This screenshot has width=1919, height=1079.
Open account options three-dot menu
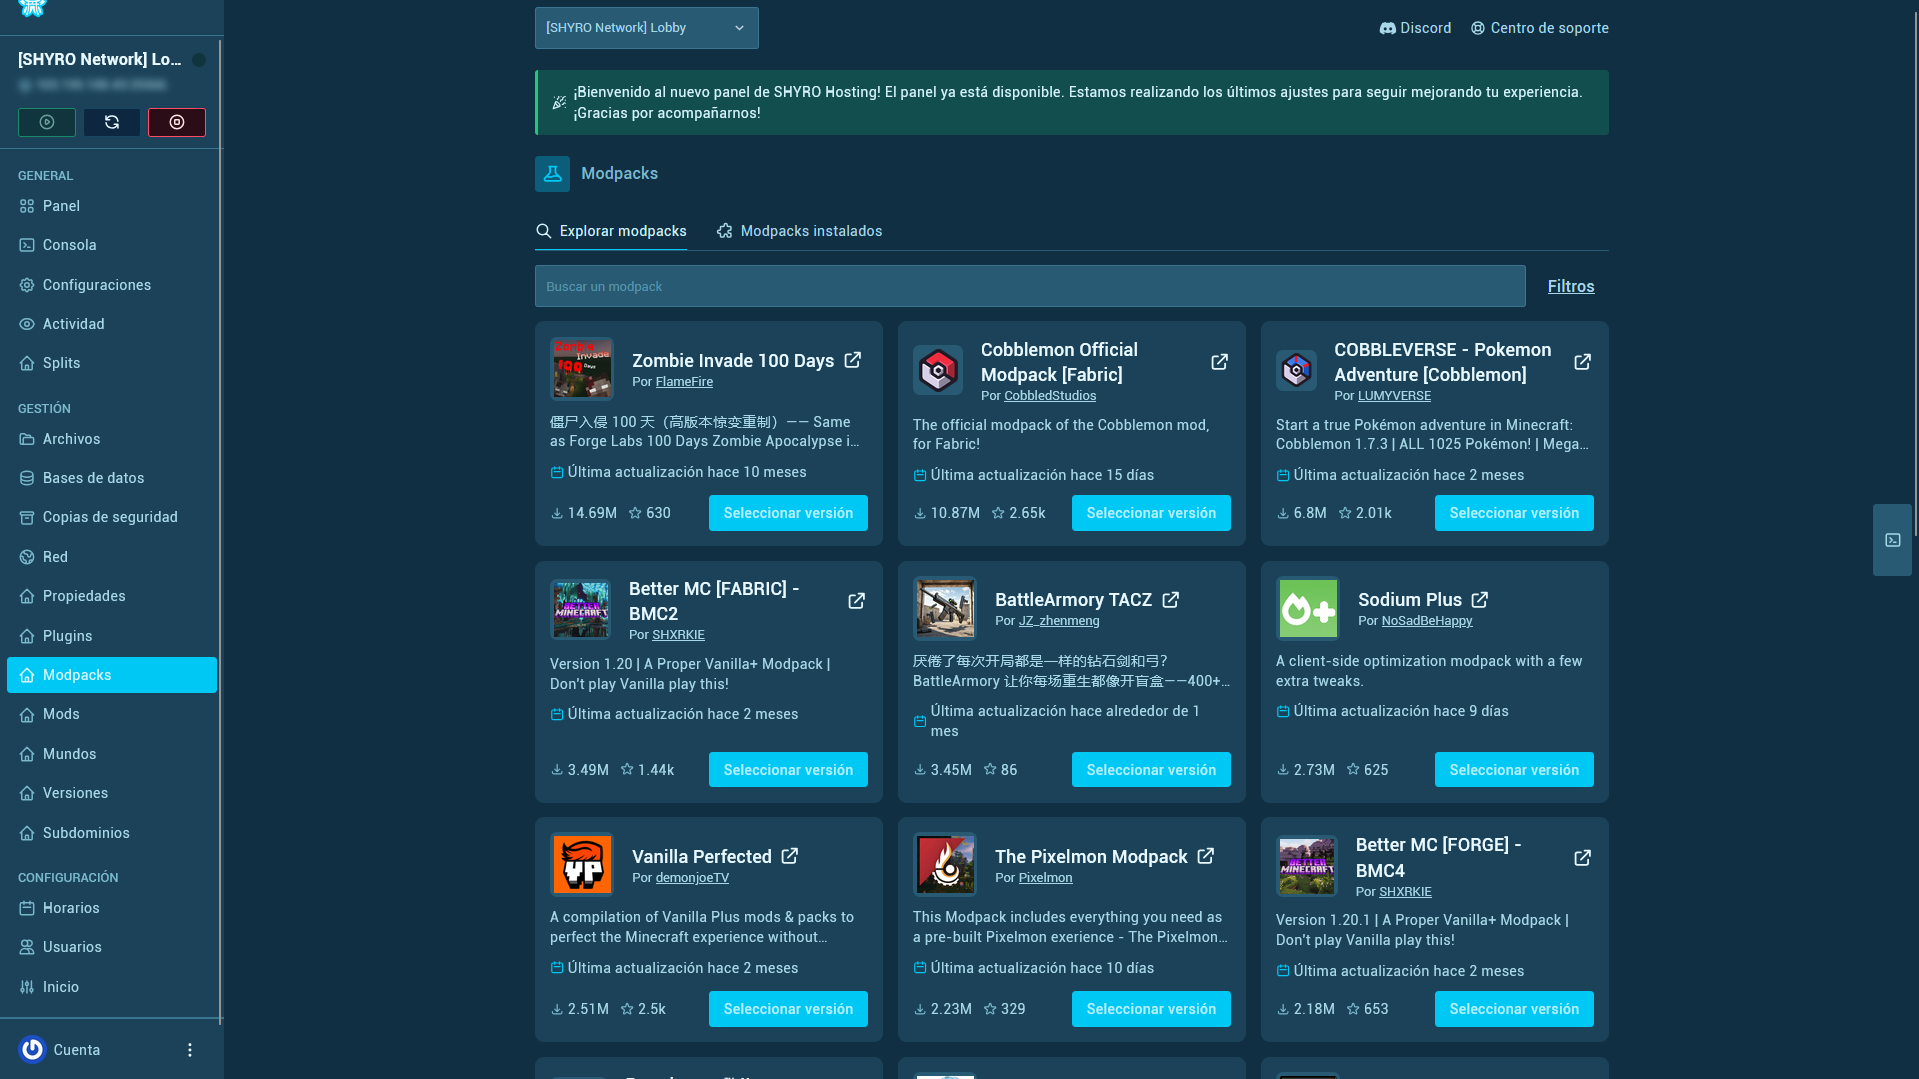(190, 1050)
